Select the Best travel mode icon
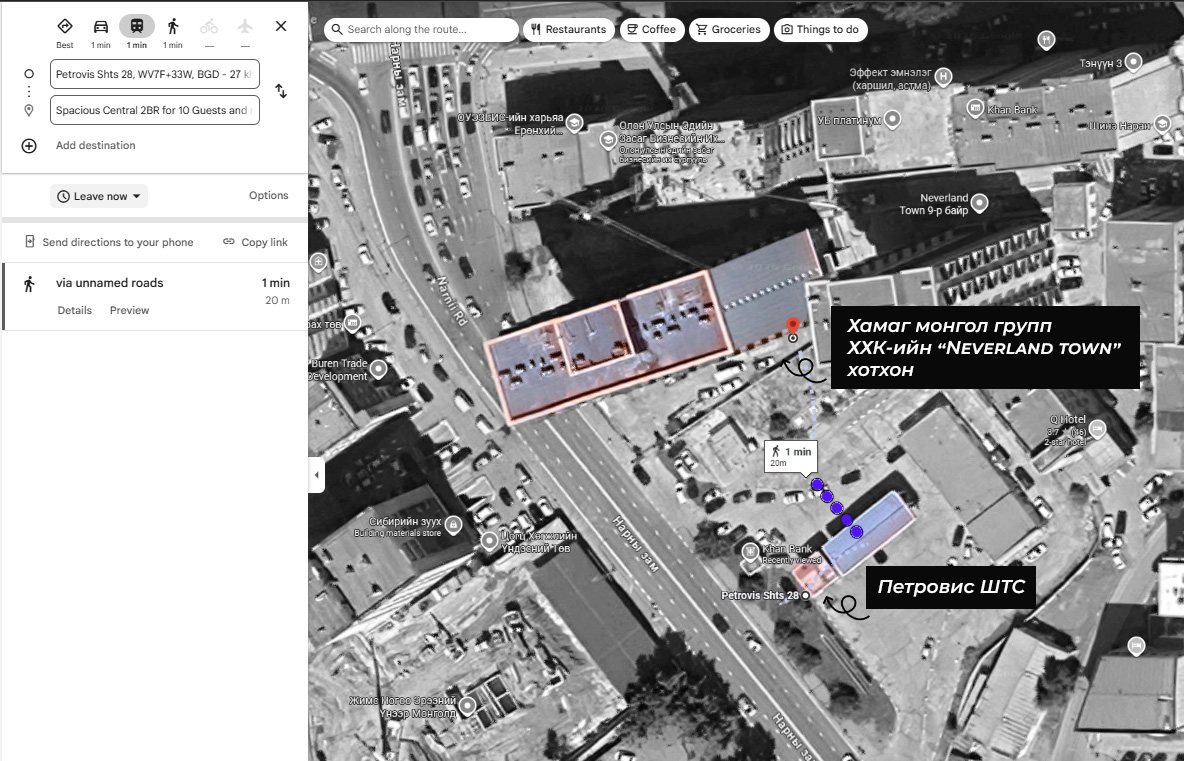 [65, 27]
